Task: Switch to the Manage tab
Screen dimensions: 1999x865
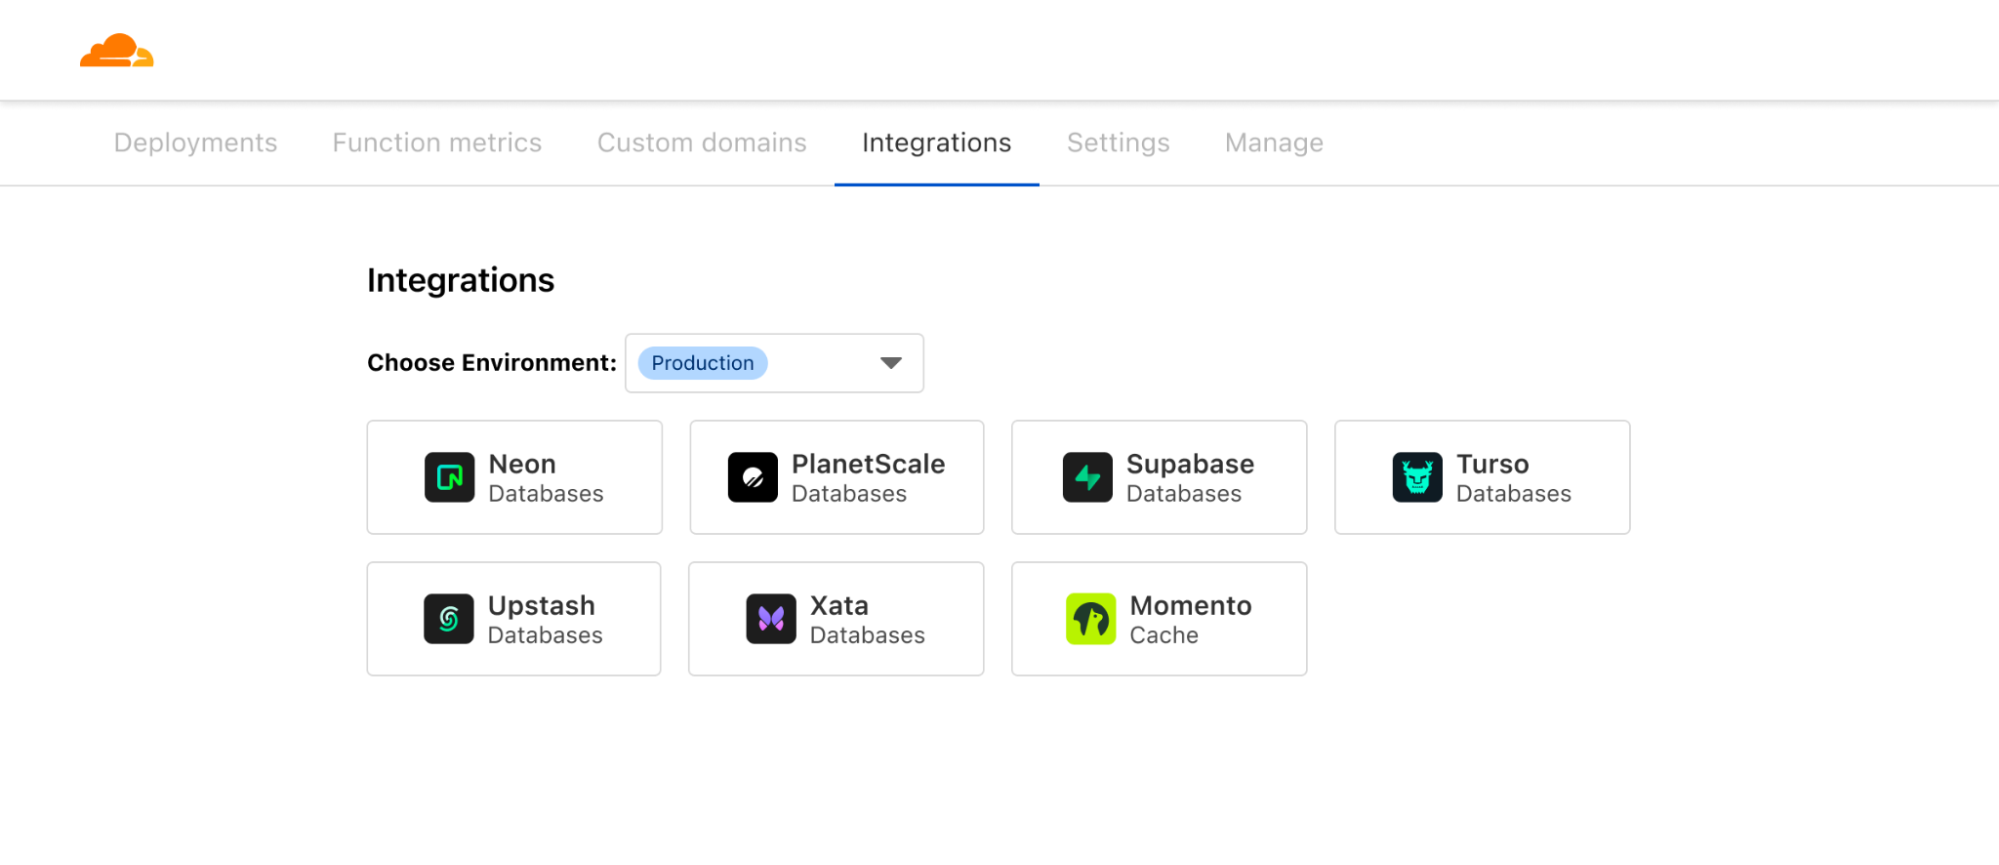Action: pyautogui.click(x=1273, y=143)
